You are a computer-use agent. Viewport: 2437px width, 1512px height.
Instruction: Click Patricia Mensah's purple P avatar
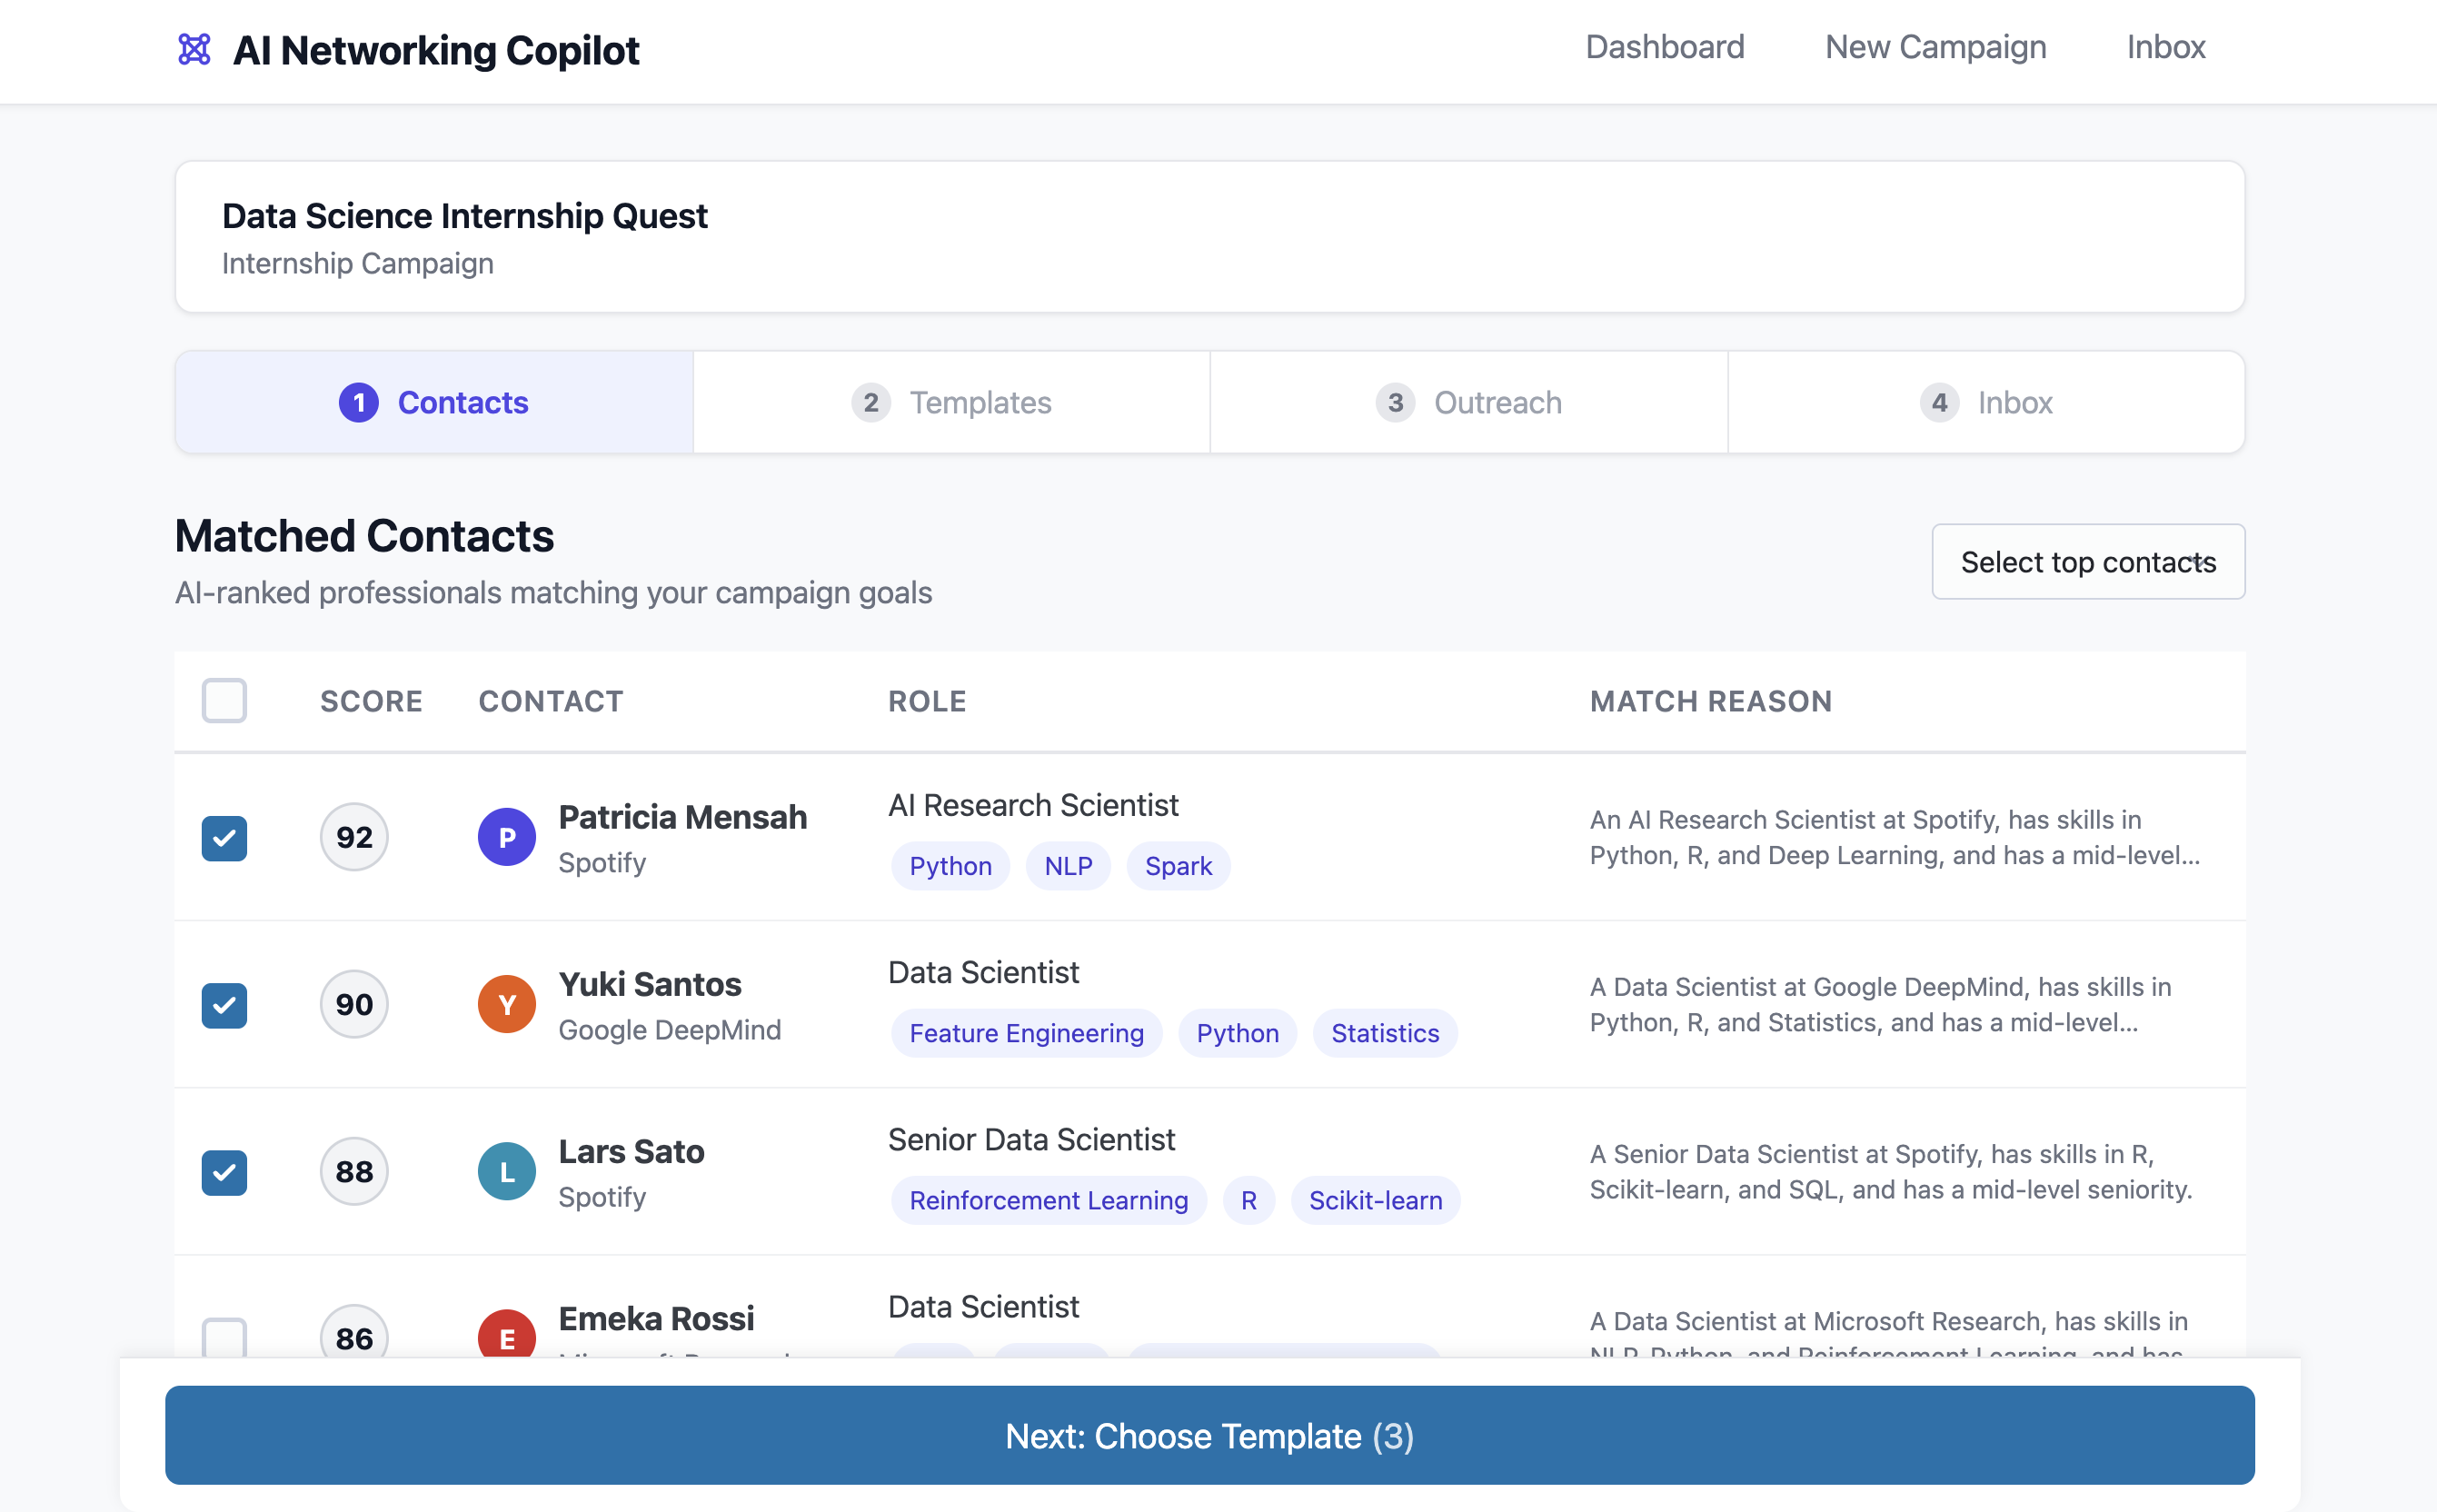coord(507,837)
